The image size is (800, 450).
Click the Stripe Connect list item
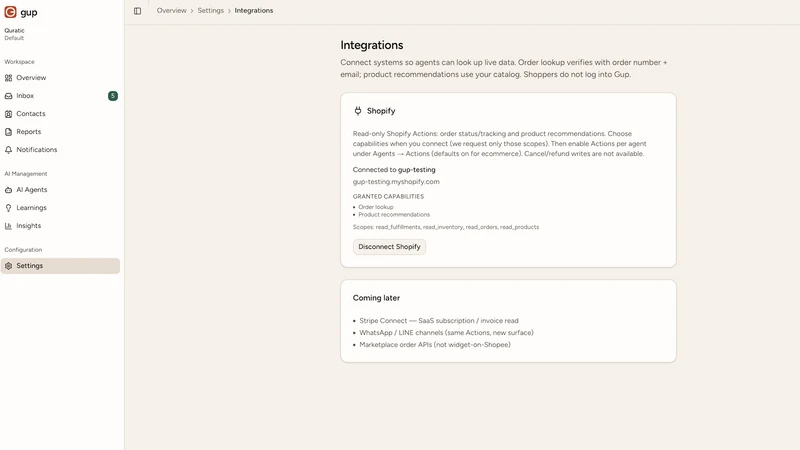[x=439, y=321]
